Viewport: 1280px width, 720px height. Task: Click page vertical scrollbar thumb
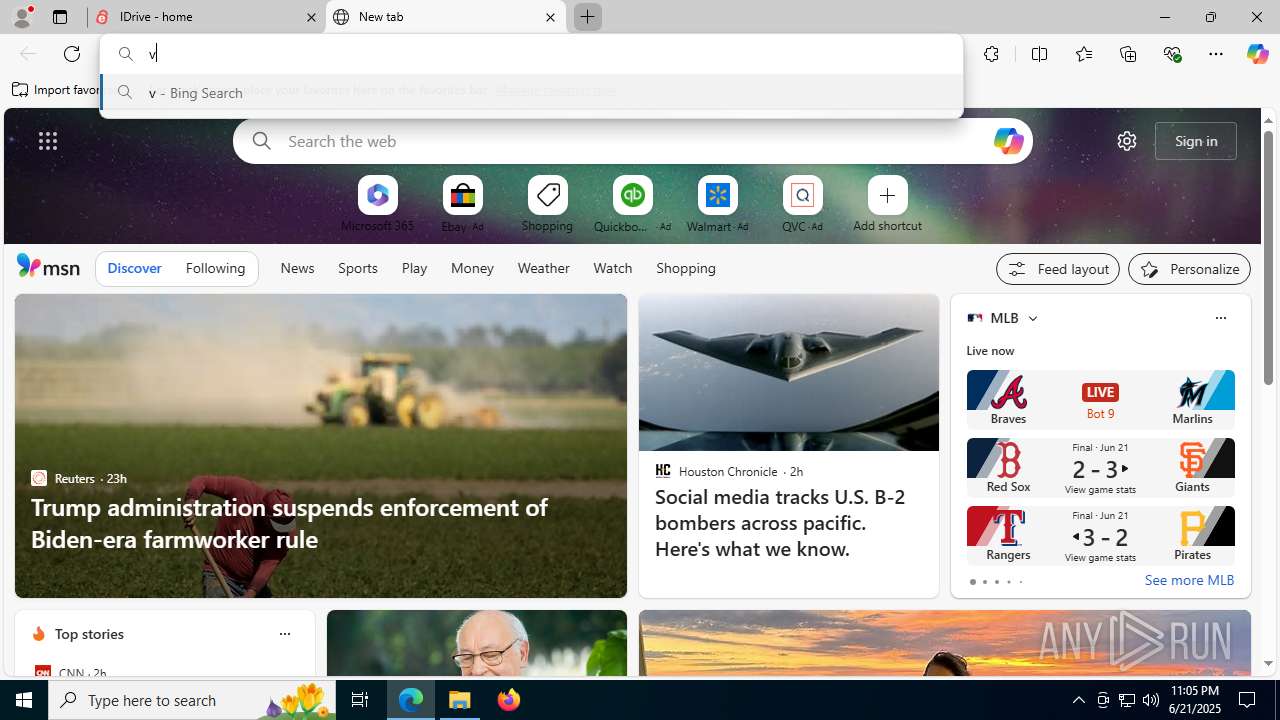[1268, 257]
